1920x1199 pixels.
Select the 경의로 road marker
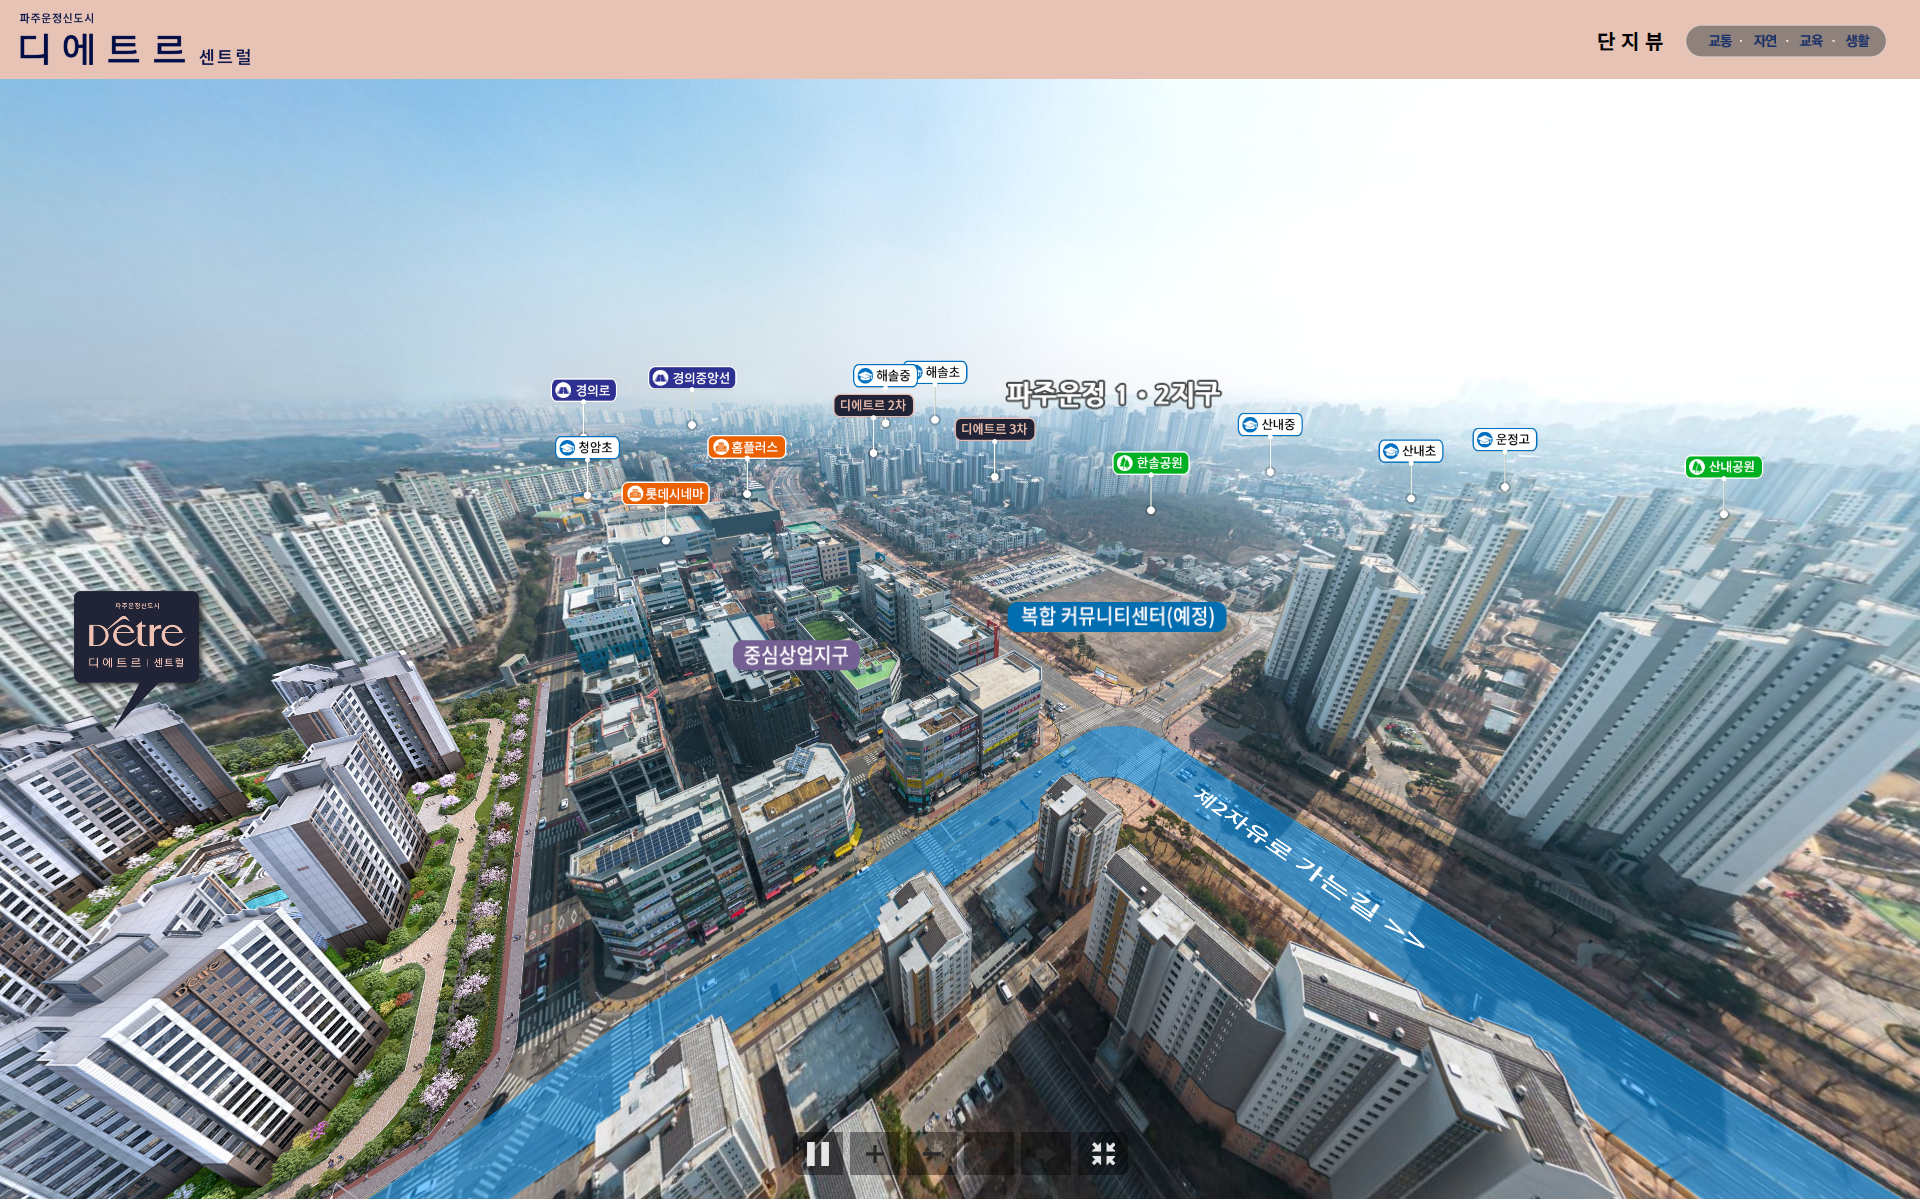tap(584, 390)
